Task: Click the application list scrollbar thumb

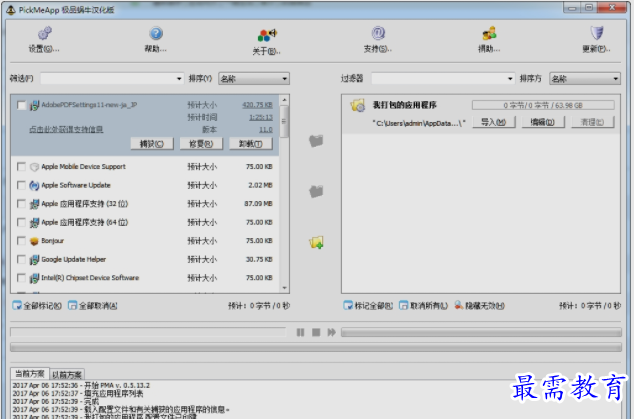Action: [x=284, y=121]
